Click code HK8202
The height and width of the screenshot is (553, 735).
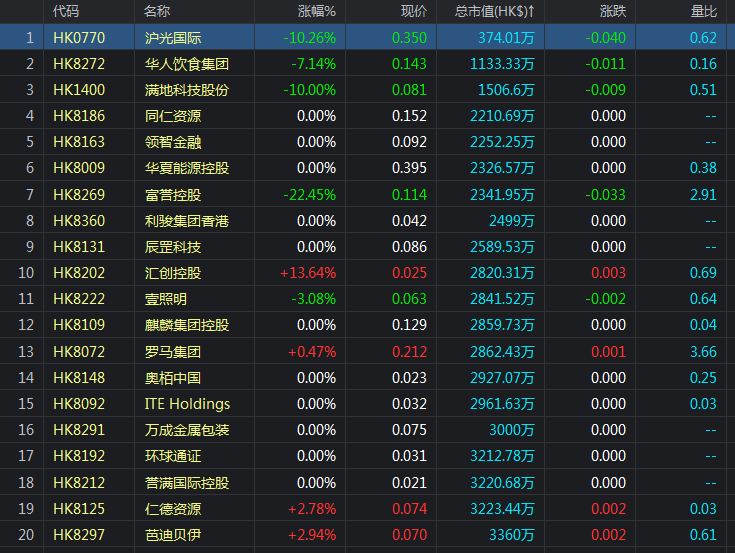click(79, 273)
